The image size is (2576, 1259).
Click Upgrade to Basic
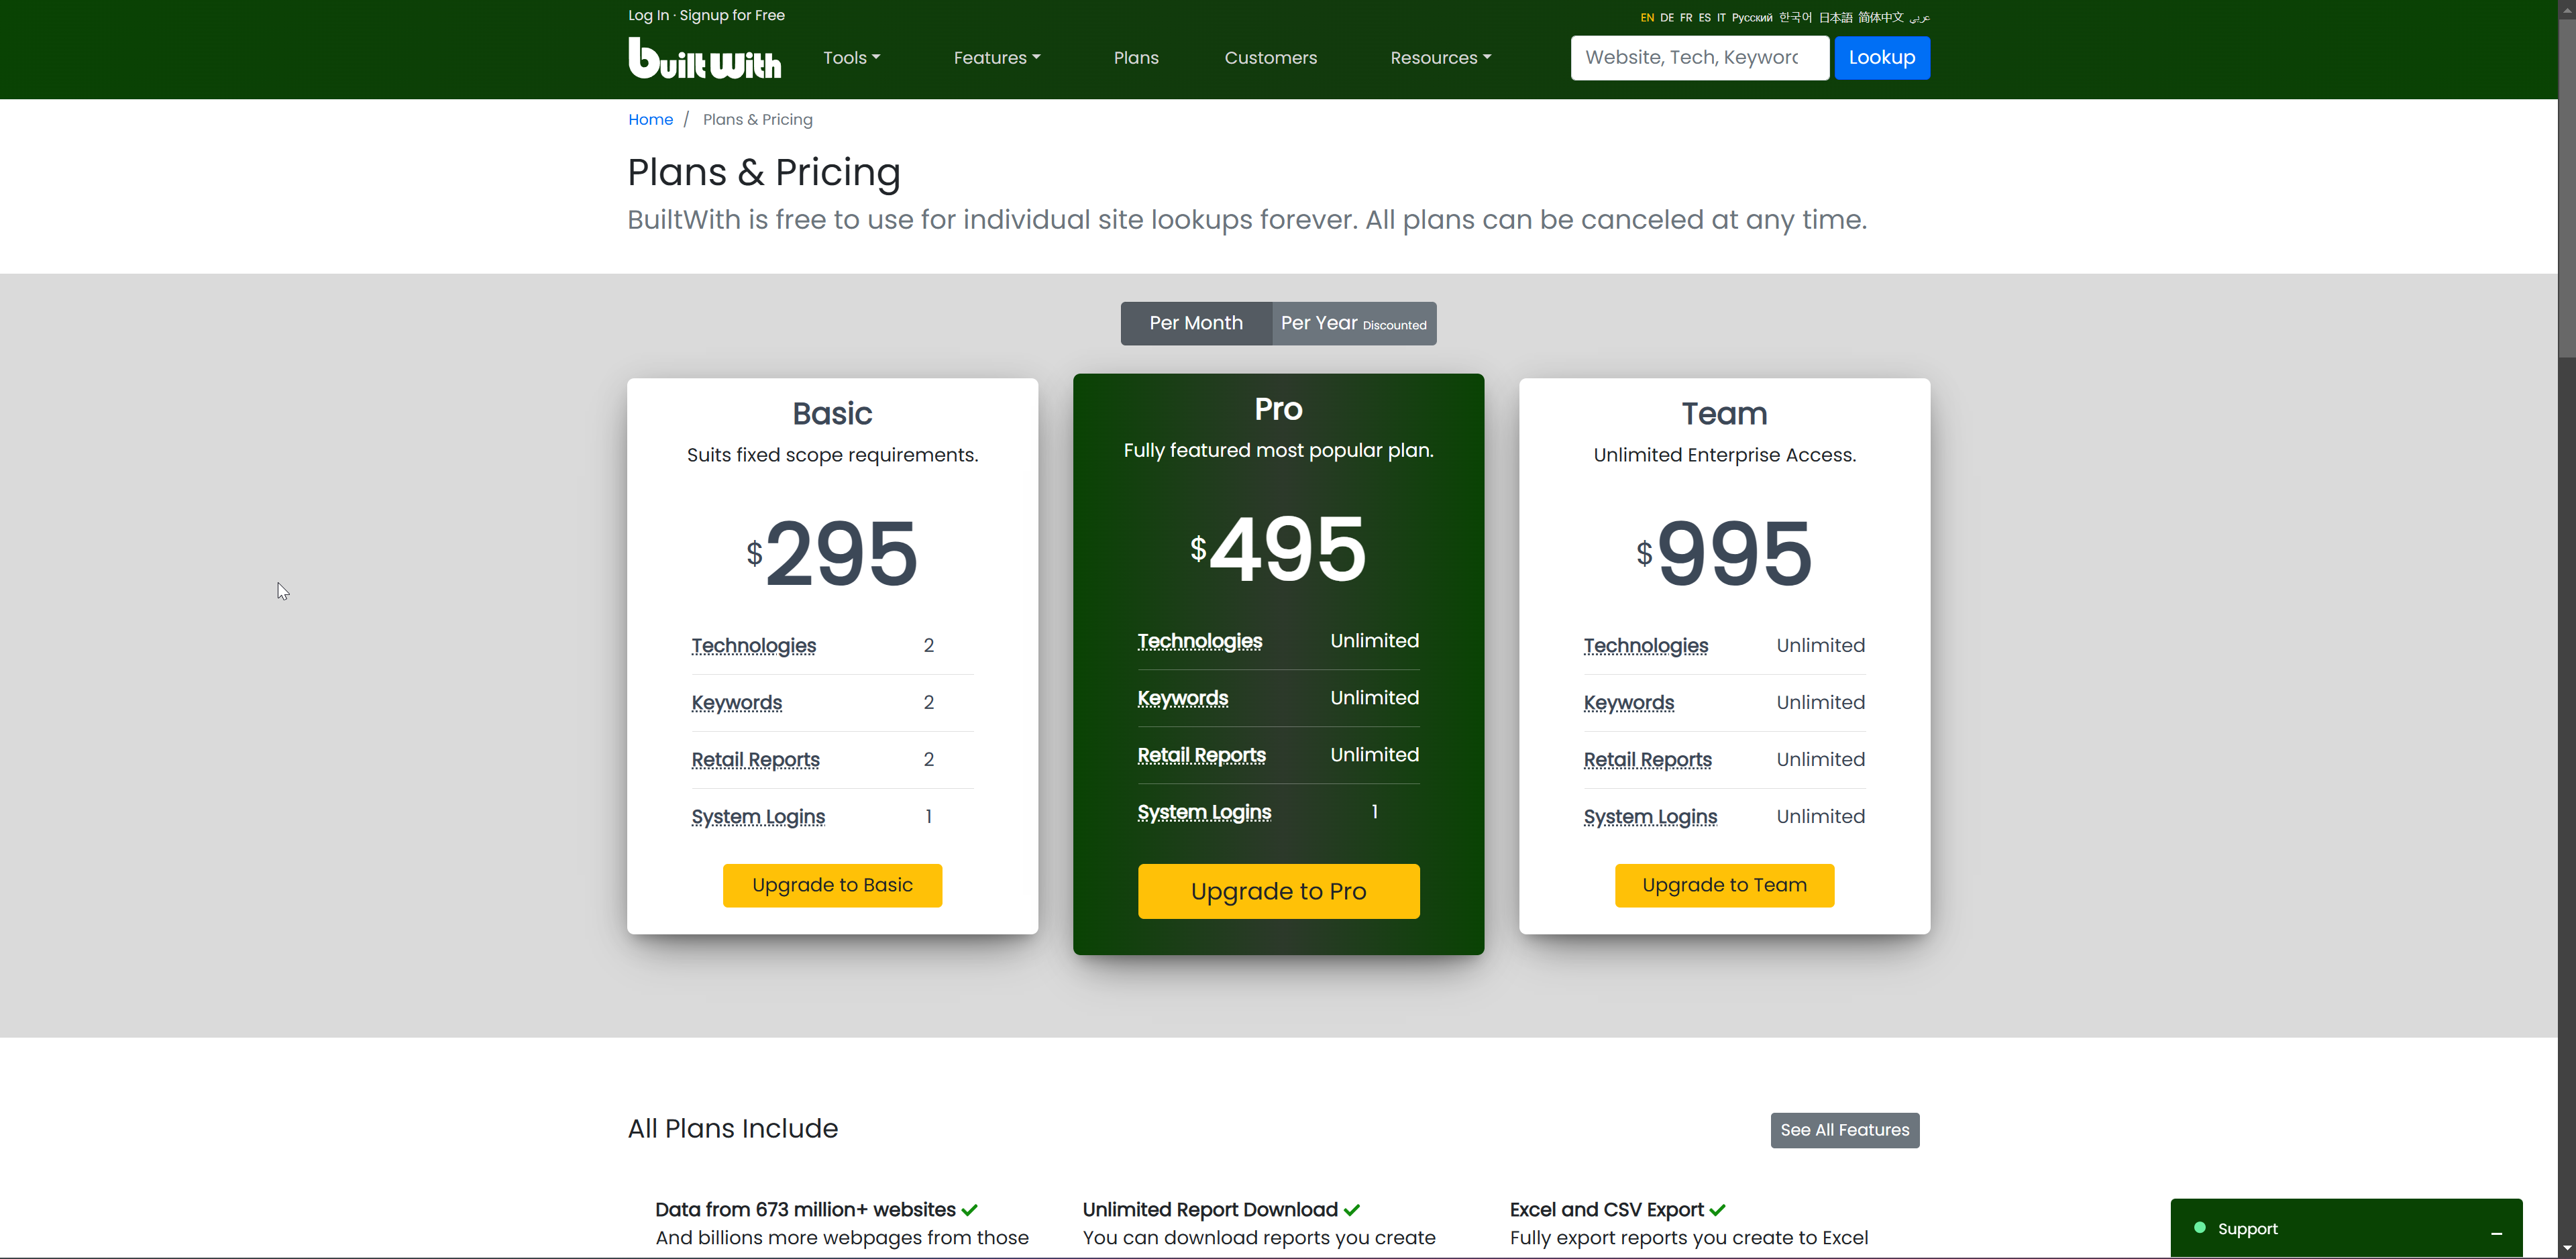coord(832,885)
